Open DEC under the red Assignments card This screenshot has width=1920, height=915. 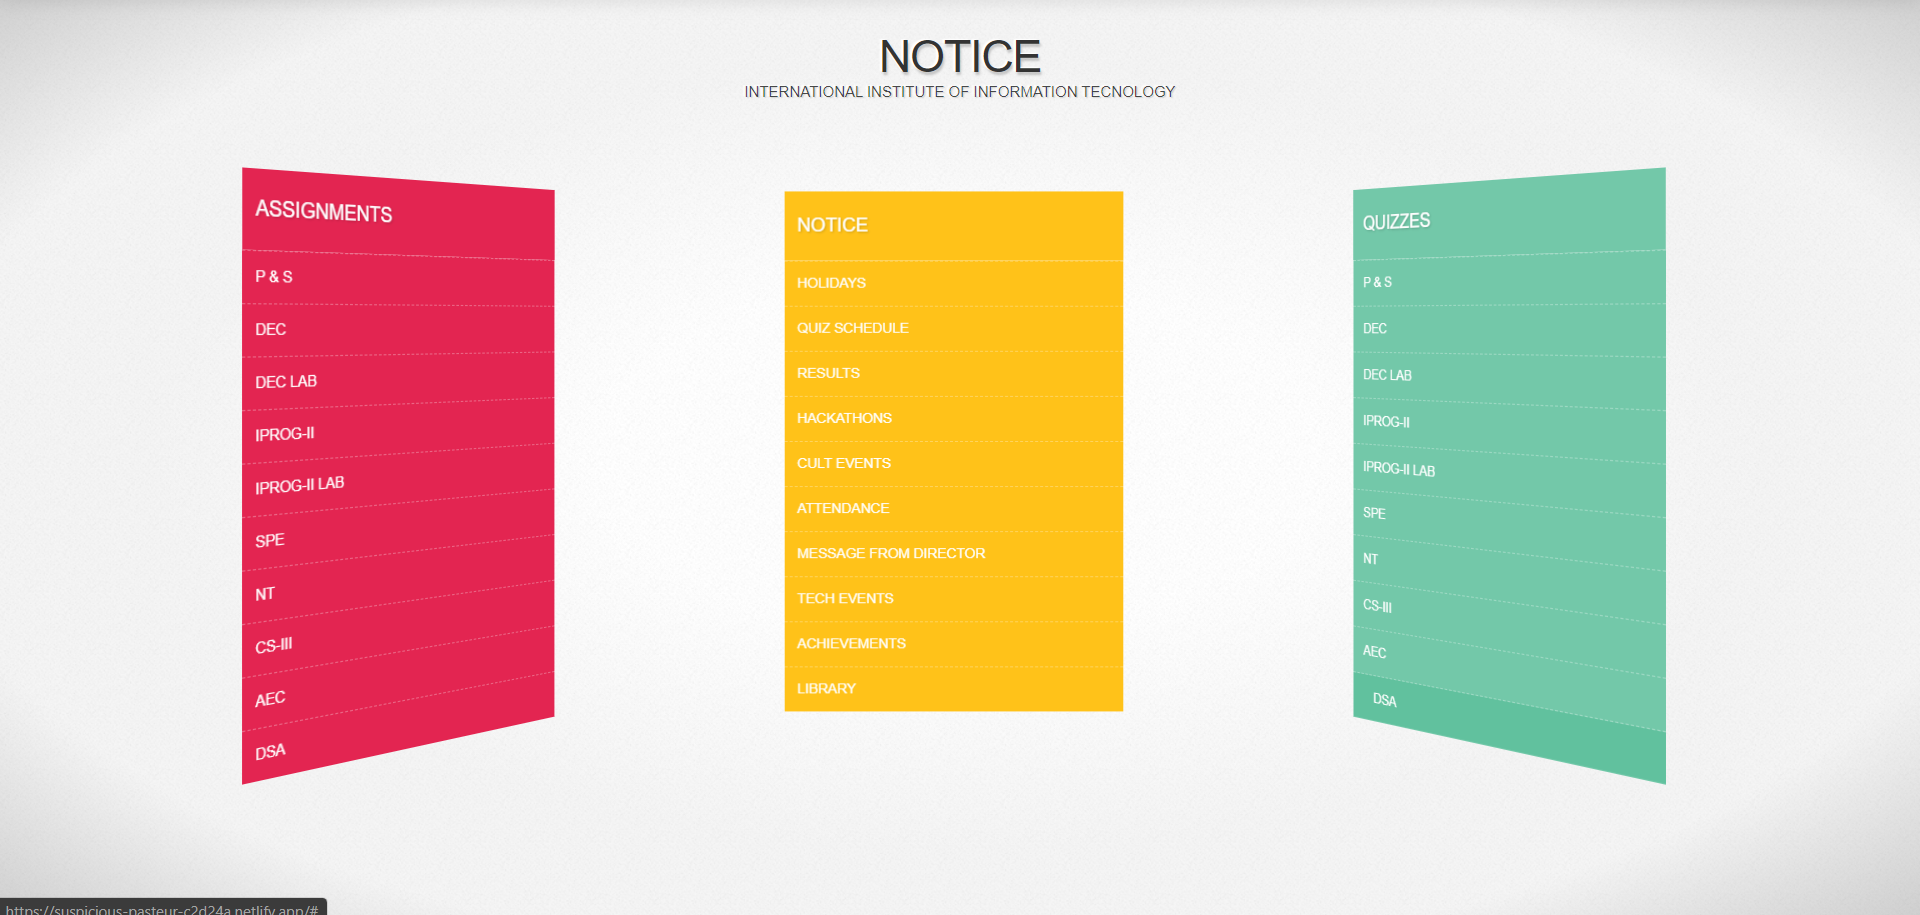coord(398,330)
